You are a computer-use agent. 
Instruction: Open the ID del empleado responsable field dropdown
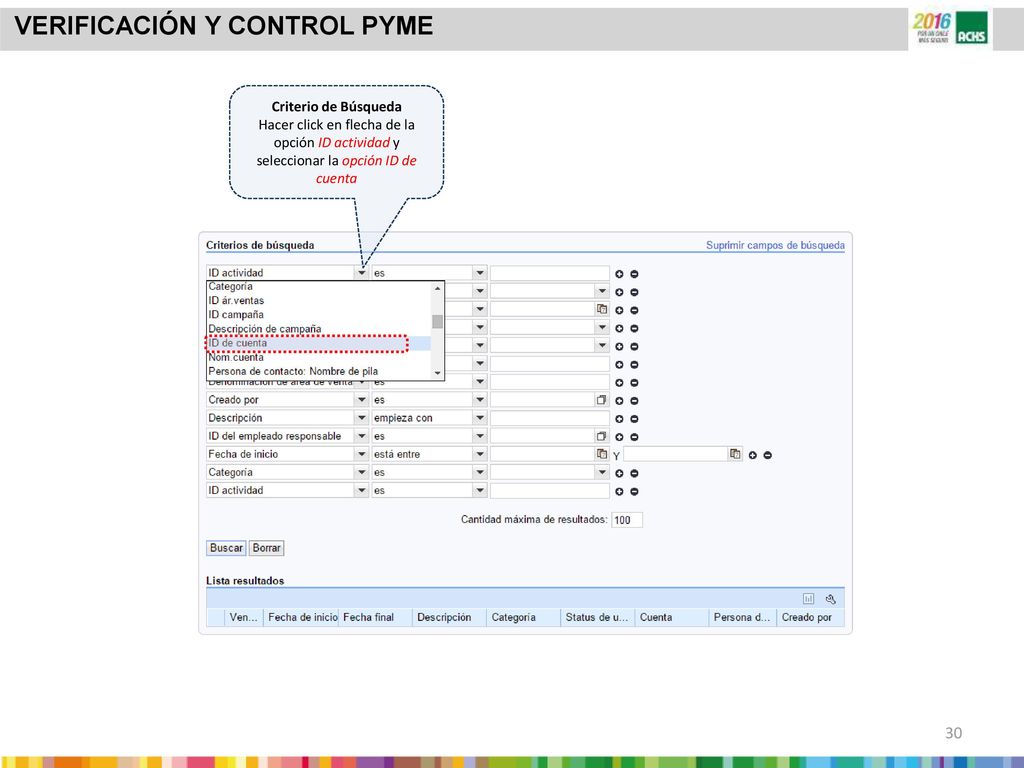tap(361, 436)
